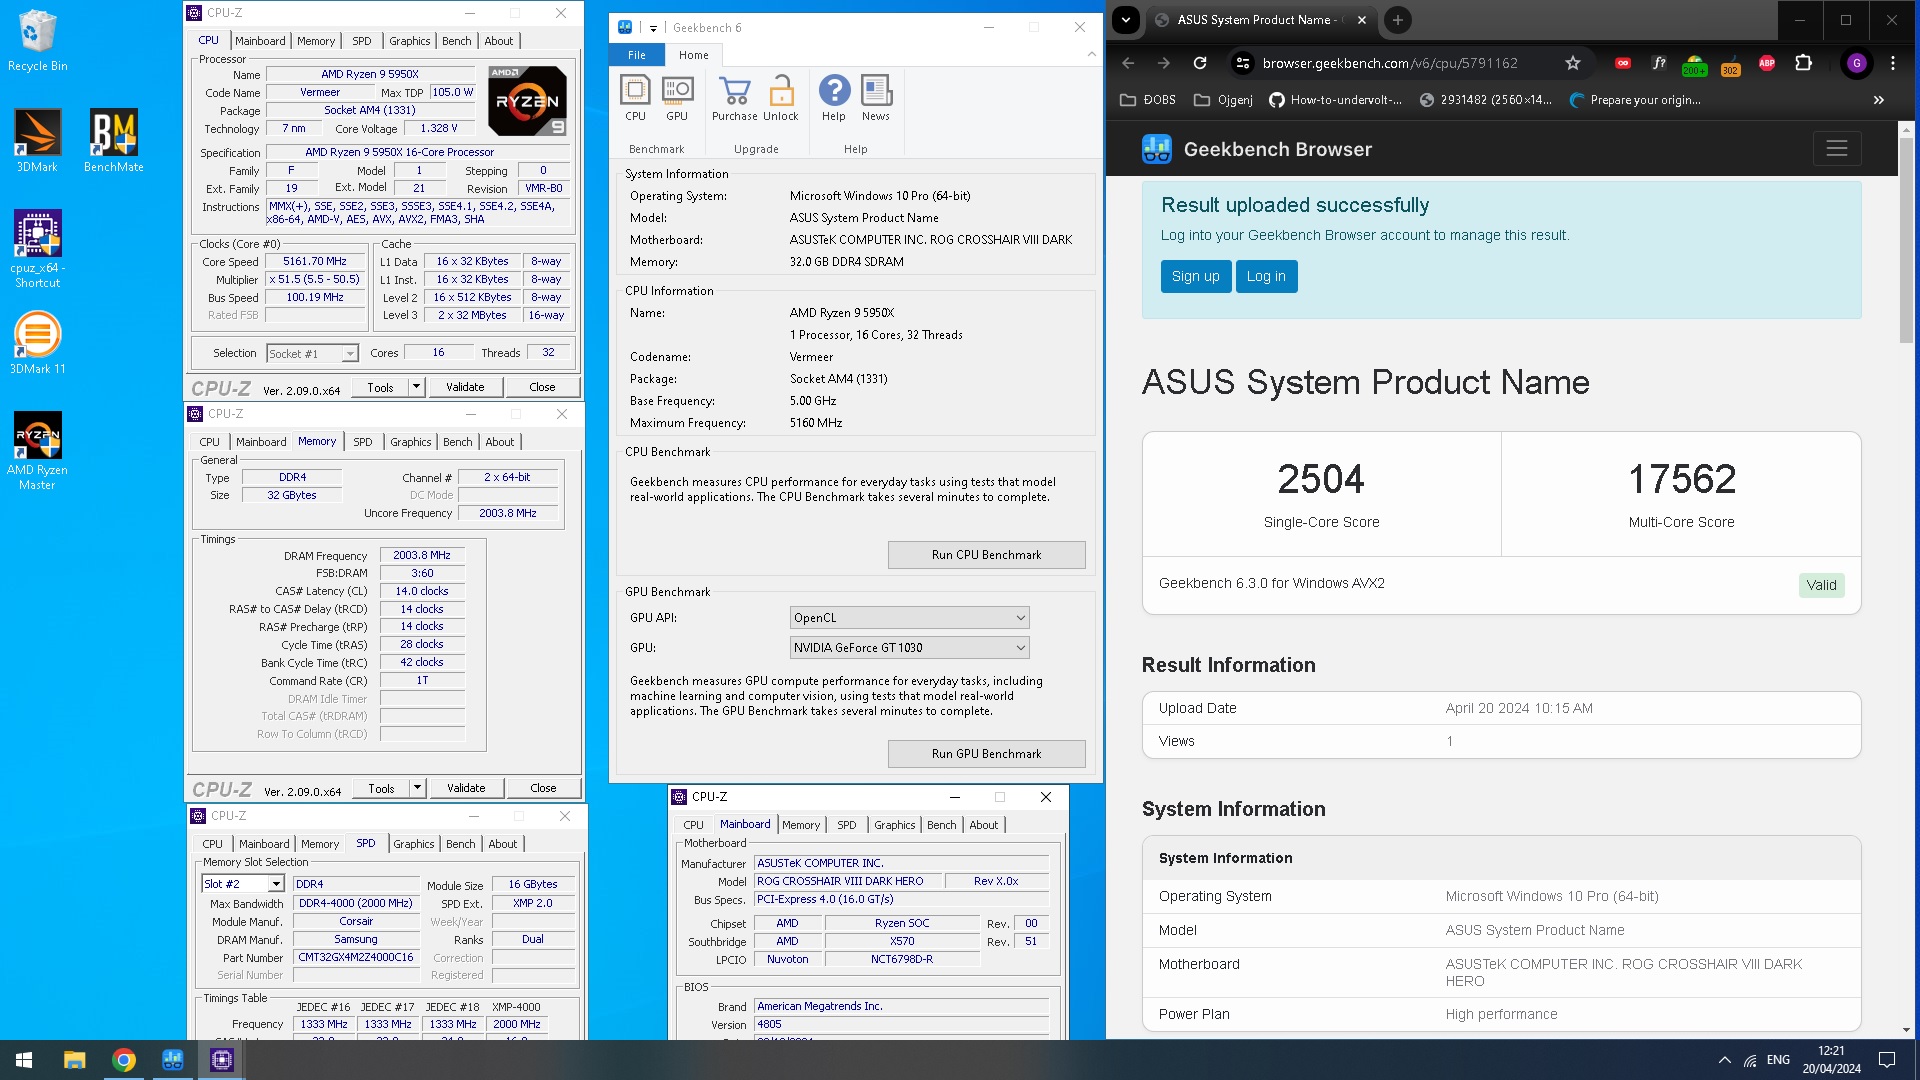Open the BenchMate desktop icon
This screenshot has height=1080, width=1920.
(x=113, y=141)
